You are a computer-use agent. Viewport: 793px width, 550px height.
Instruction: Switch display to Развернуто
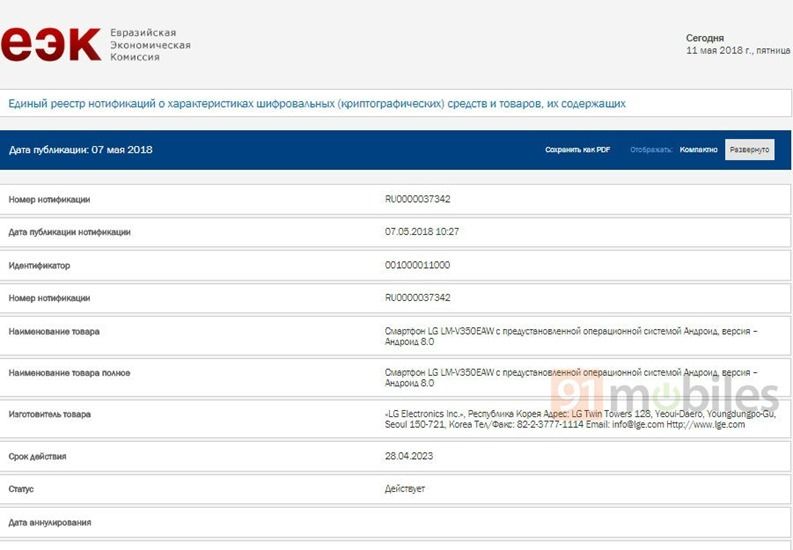(750, 150)
